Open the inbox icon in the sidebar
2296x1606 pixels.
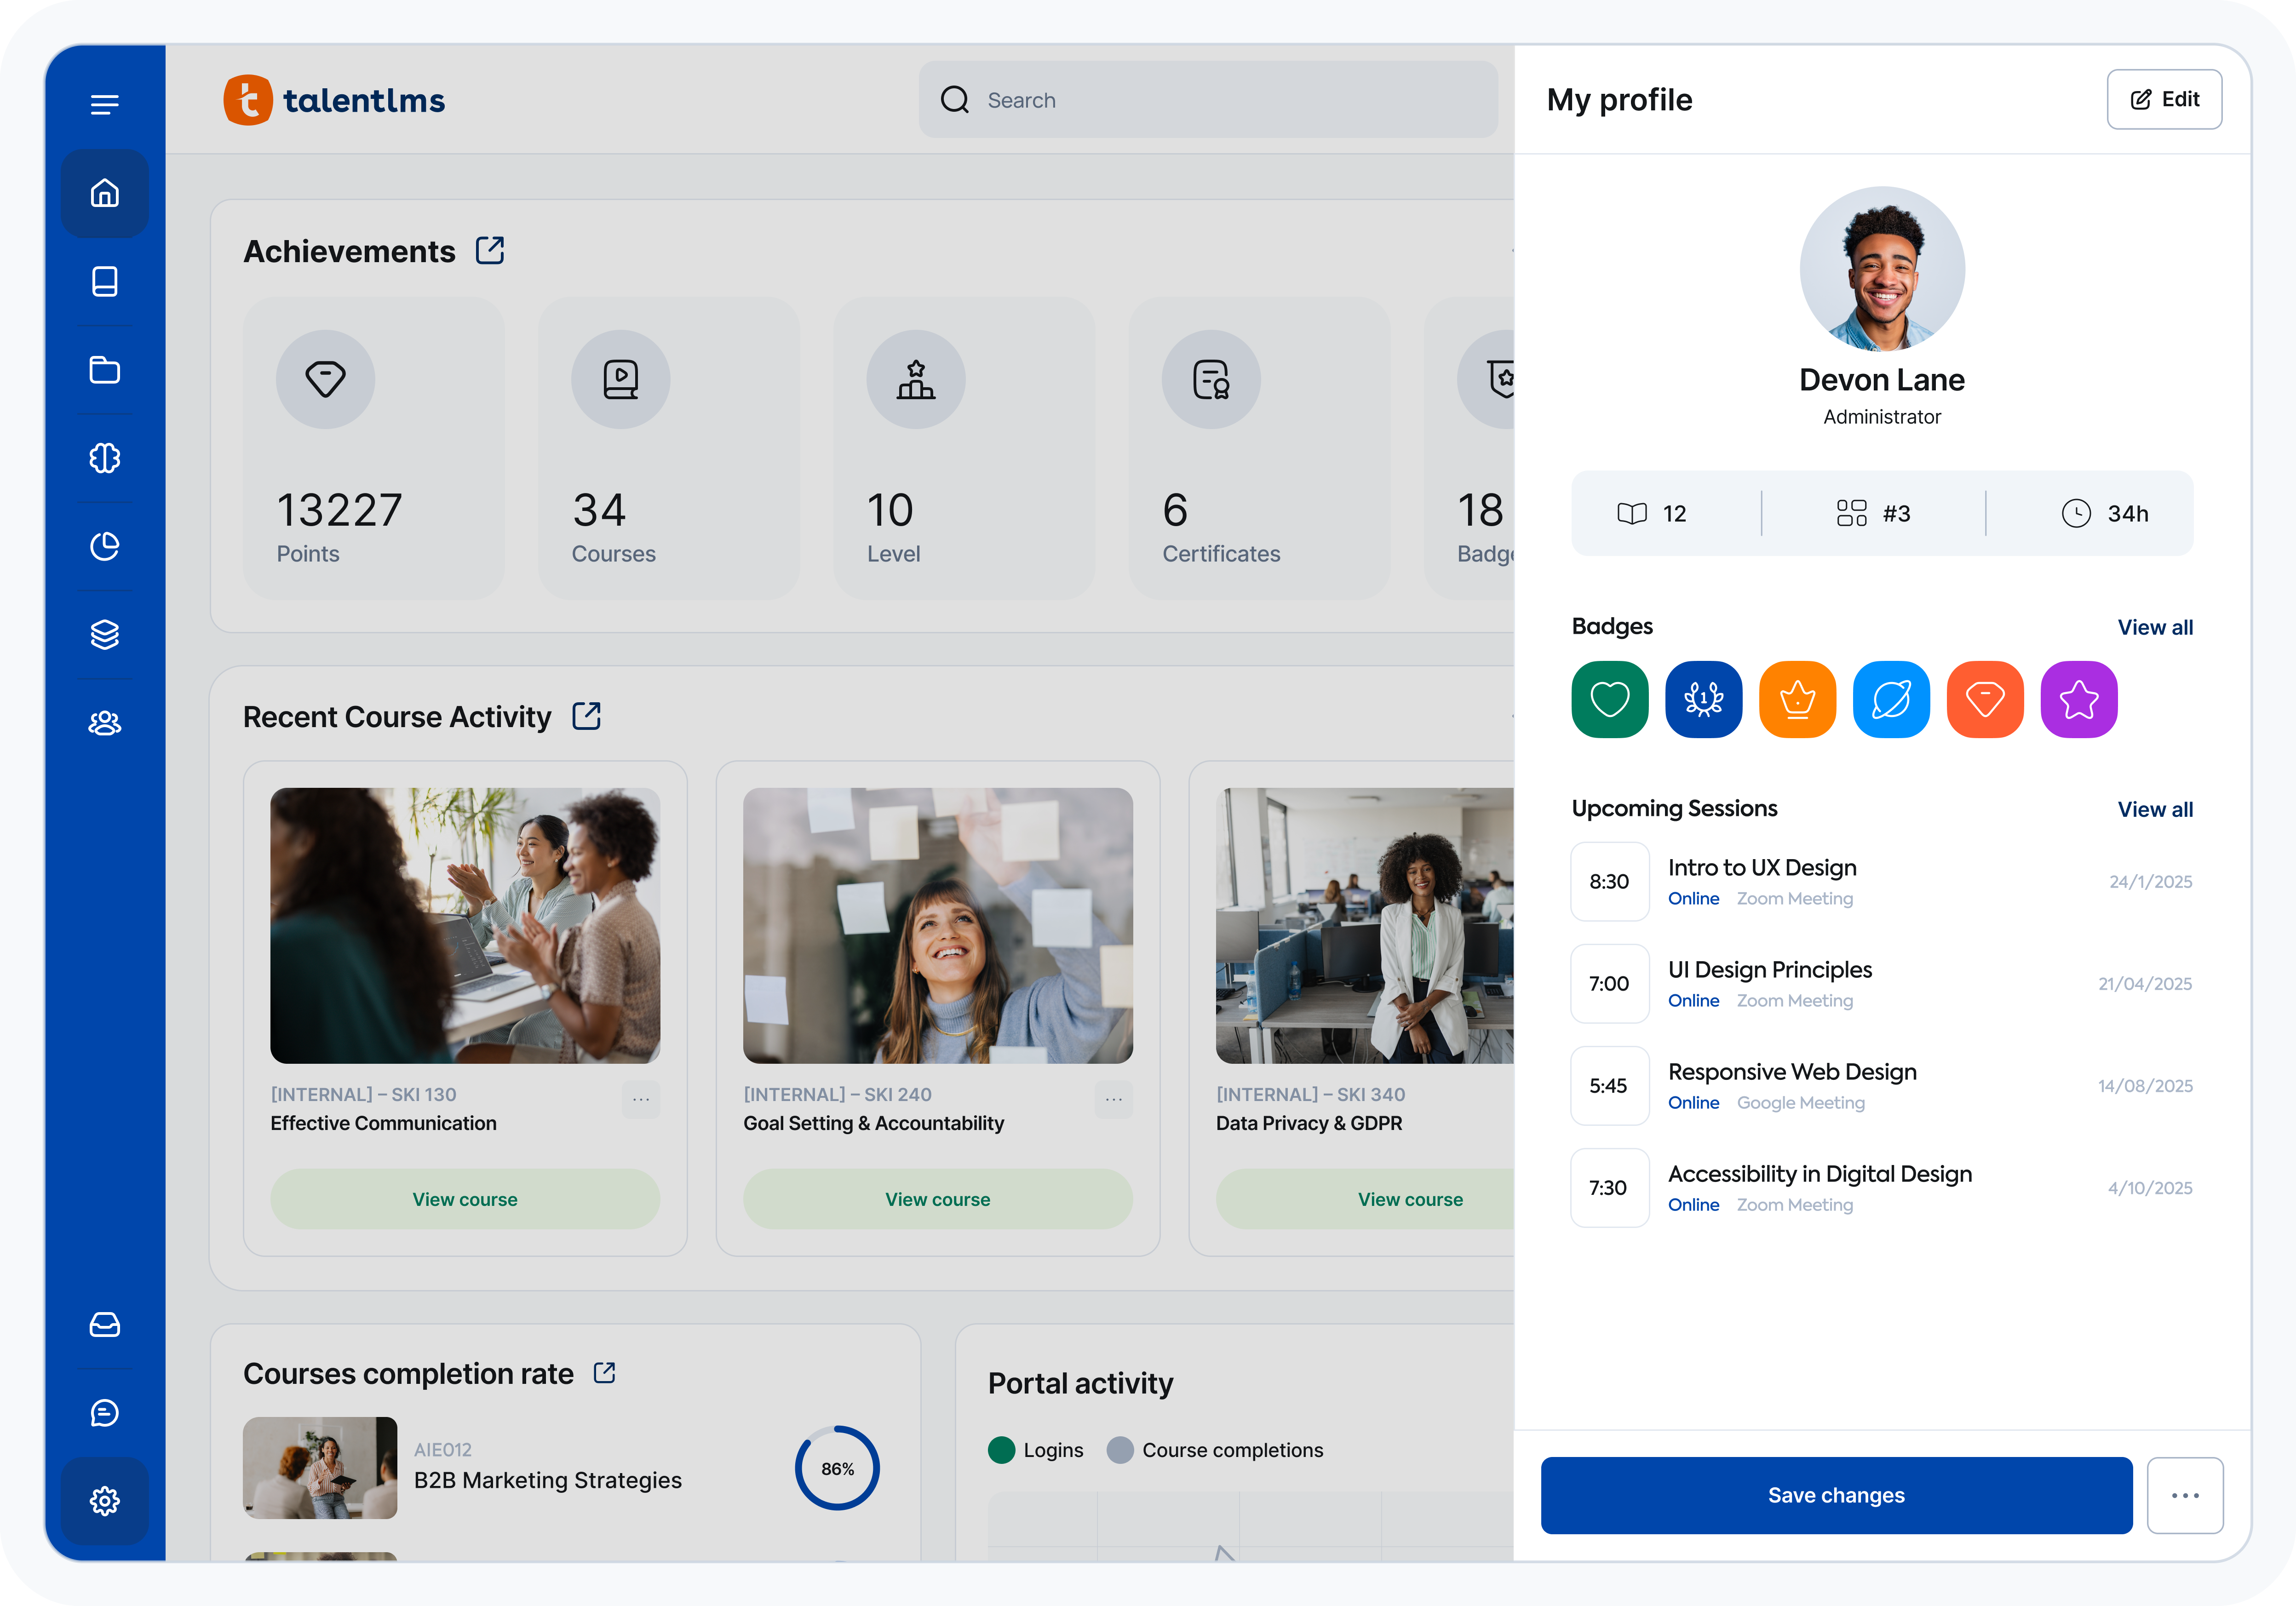pos(105,1325)
